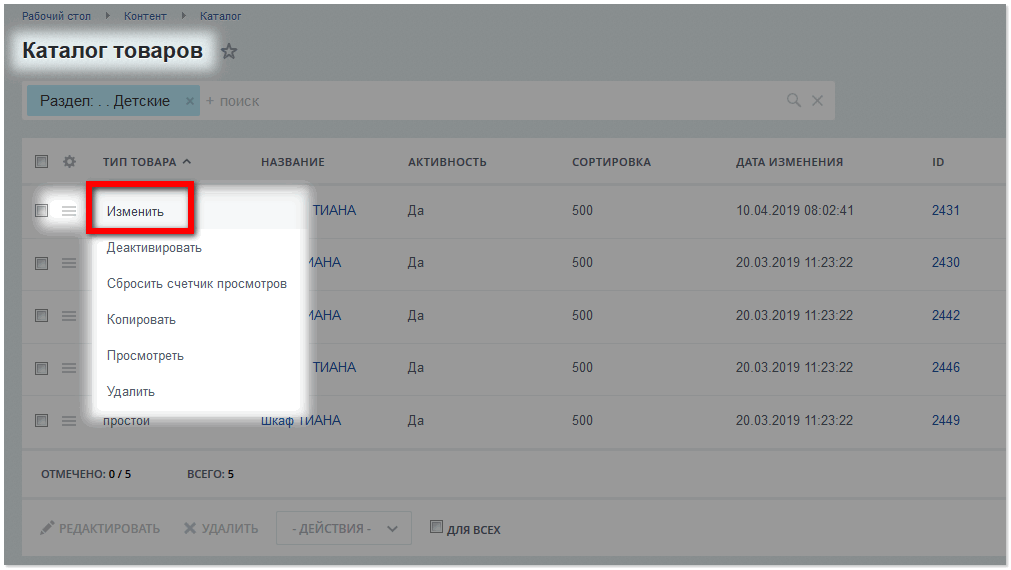
Task: Enable the Для всех checkbox
Action: 437,527
